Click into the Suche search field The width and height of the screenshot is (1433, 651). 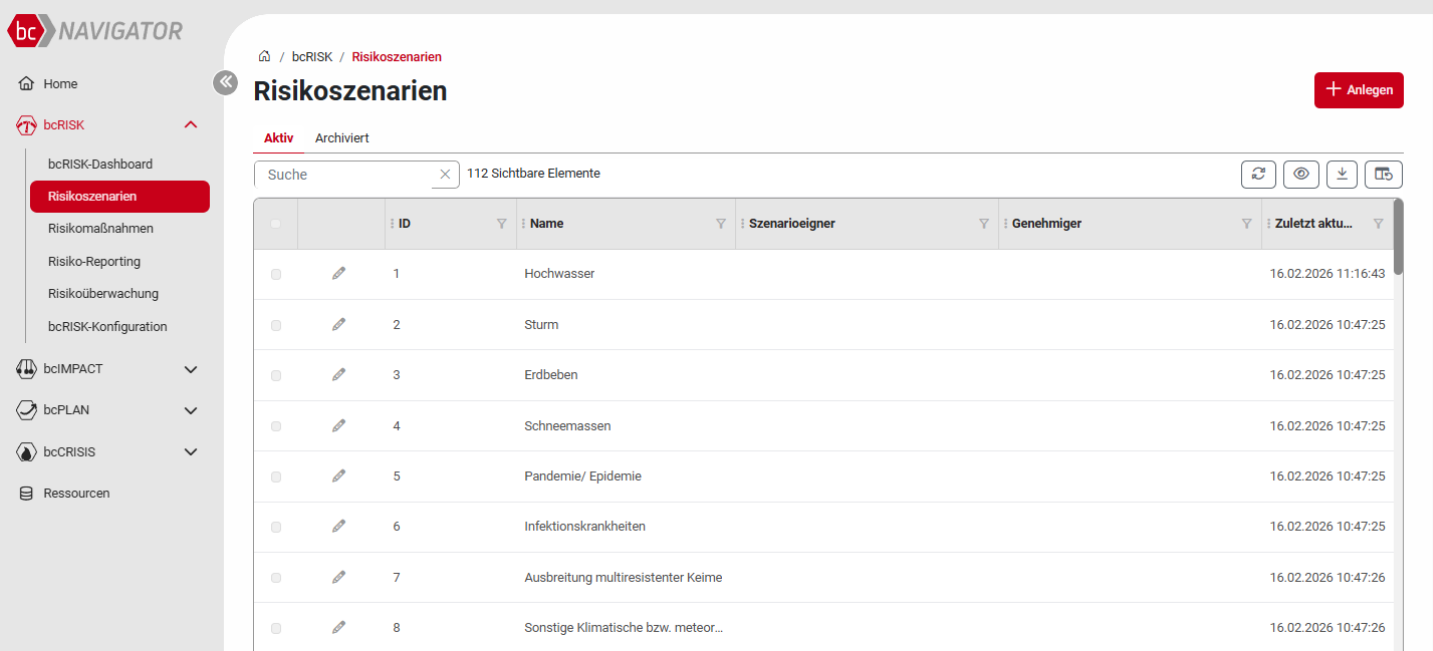348,174
